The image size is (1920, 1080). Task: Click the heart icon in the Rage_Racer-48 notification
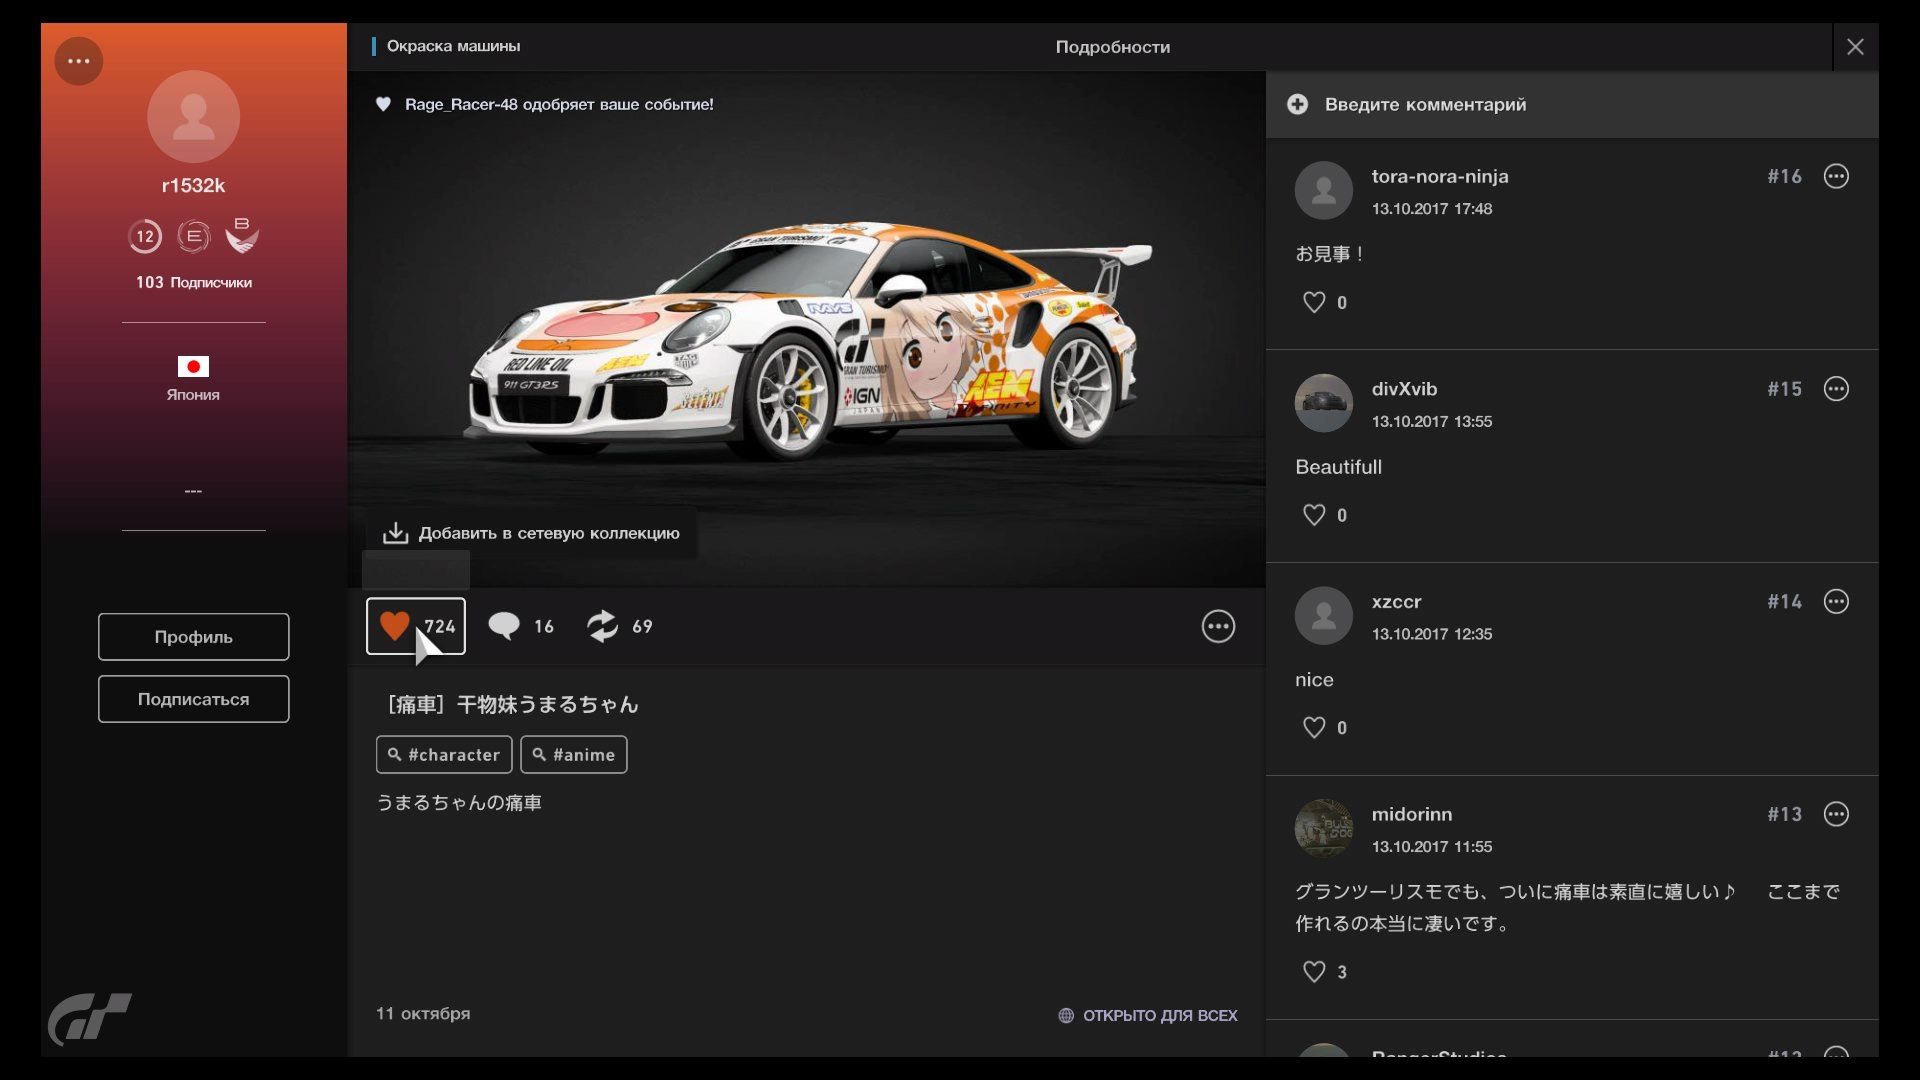coord(383,104)
